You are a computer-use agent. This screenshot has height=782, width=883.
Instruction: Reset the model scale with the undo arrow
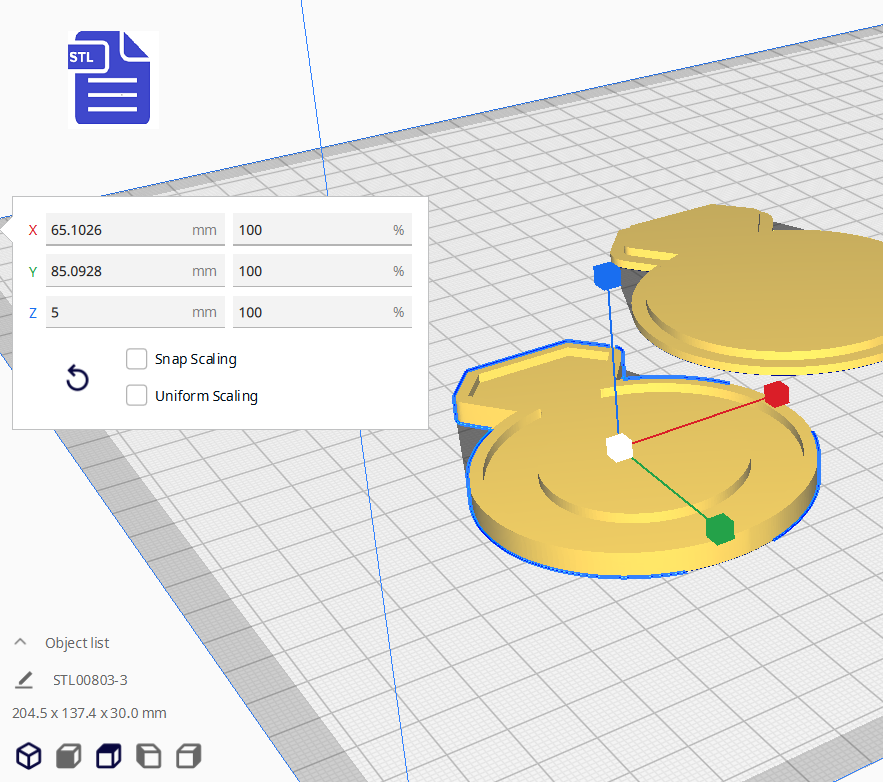pyautogui.click(x=77, y=378)
